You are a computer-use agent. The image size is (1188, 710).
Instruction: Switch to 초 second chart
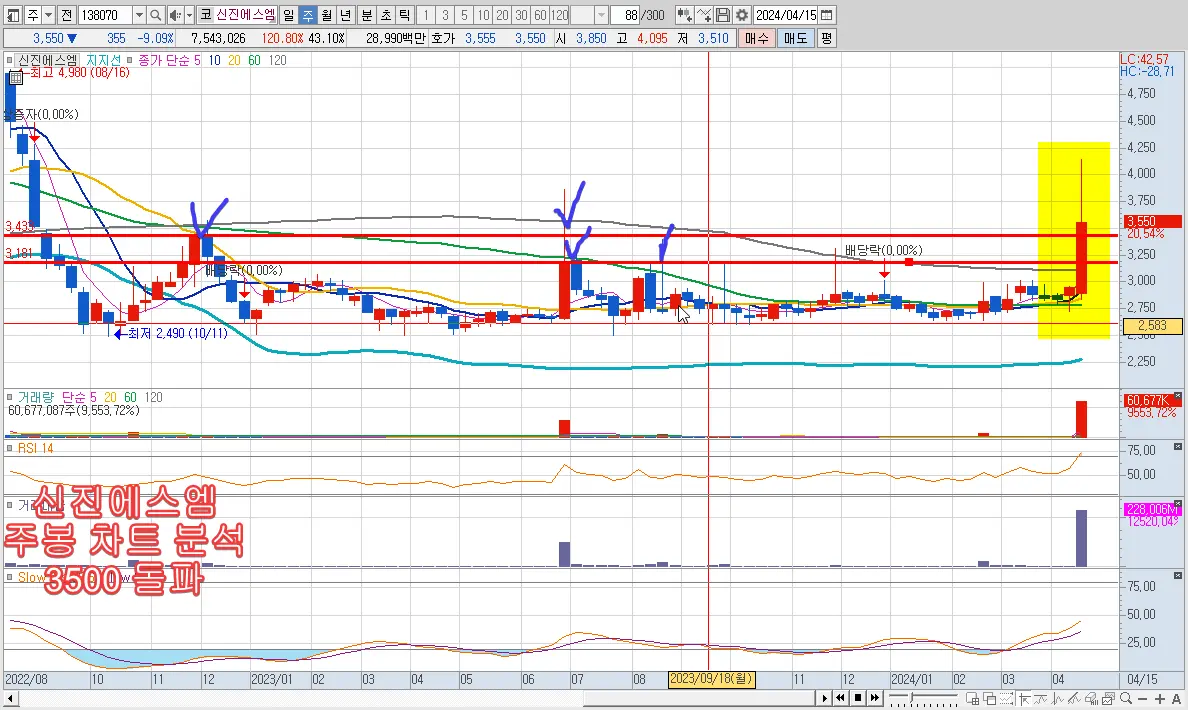point(386,15)
